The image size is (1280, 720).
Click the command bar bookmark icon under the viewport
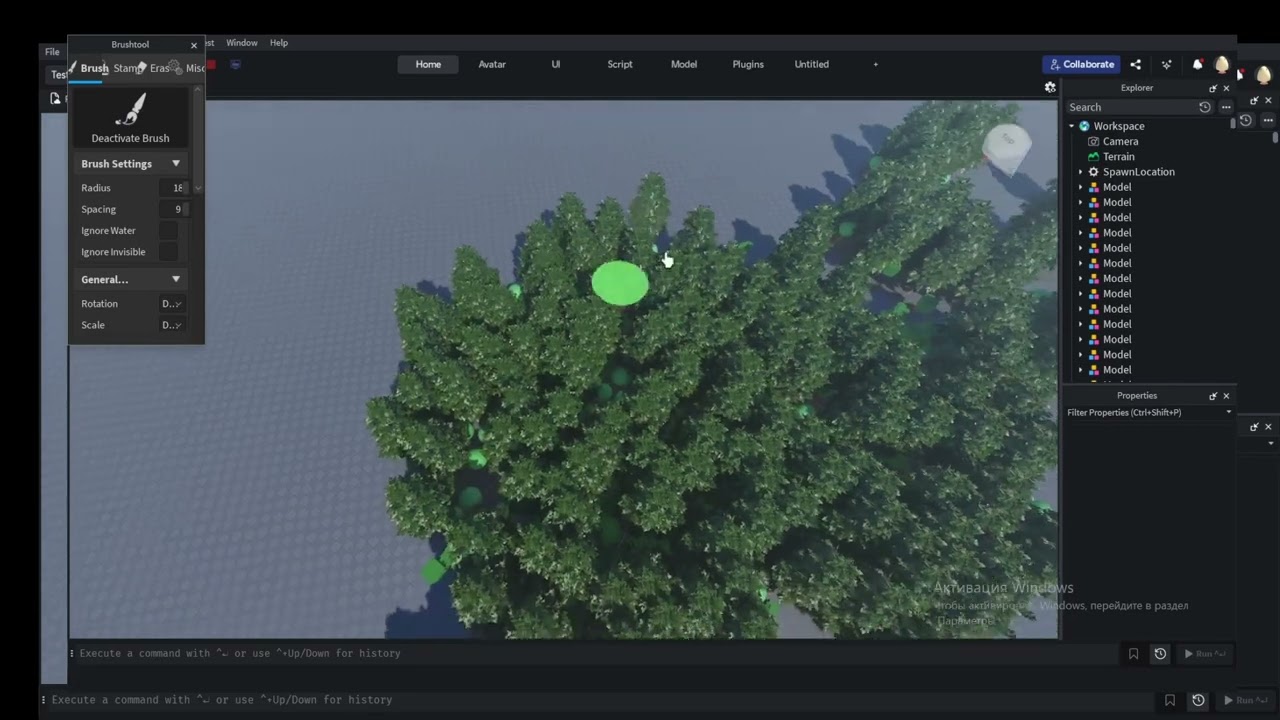(x=1133, y=654)
